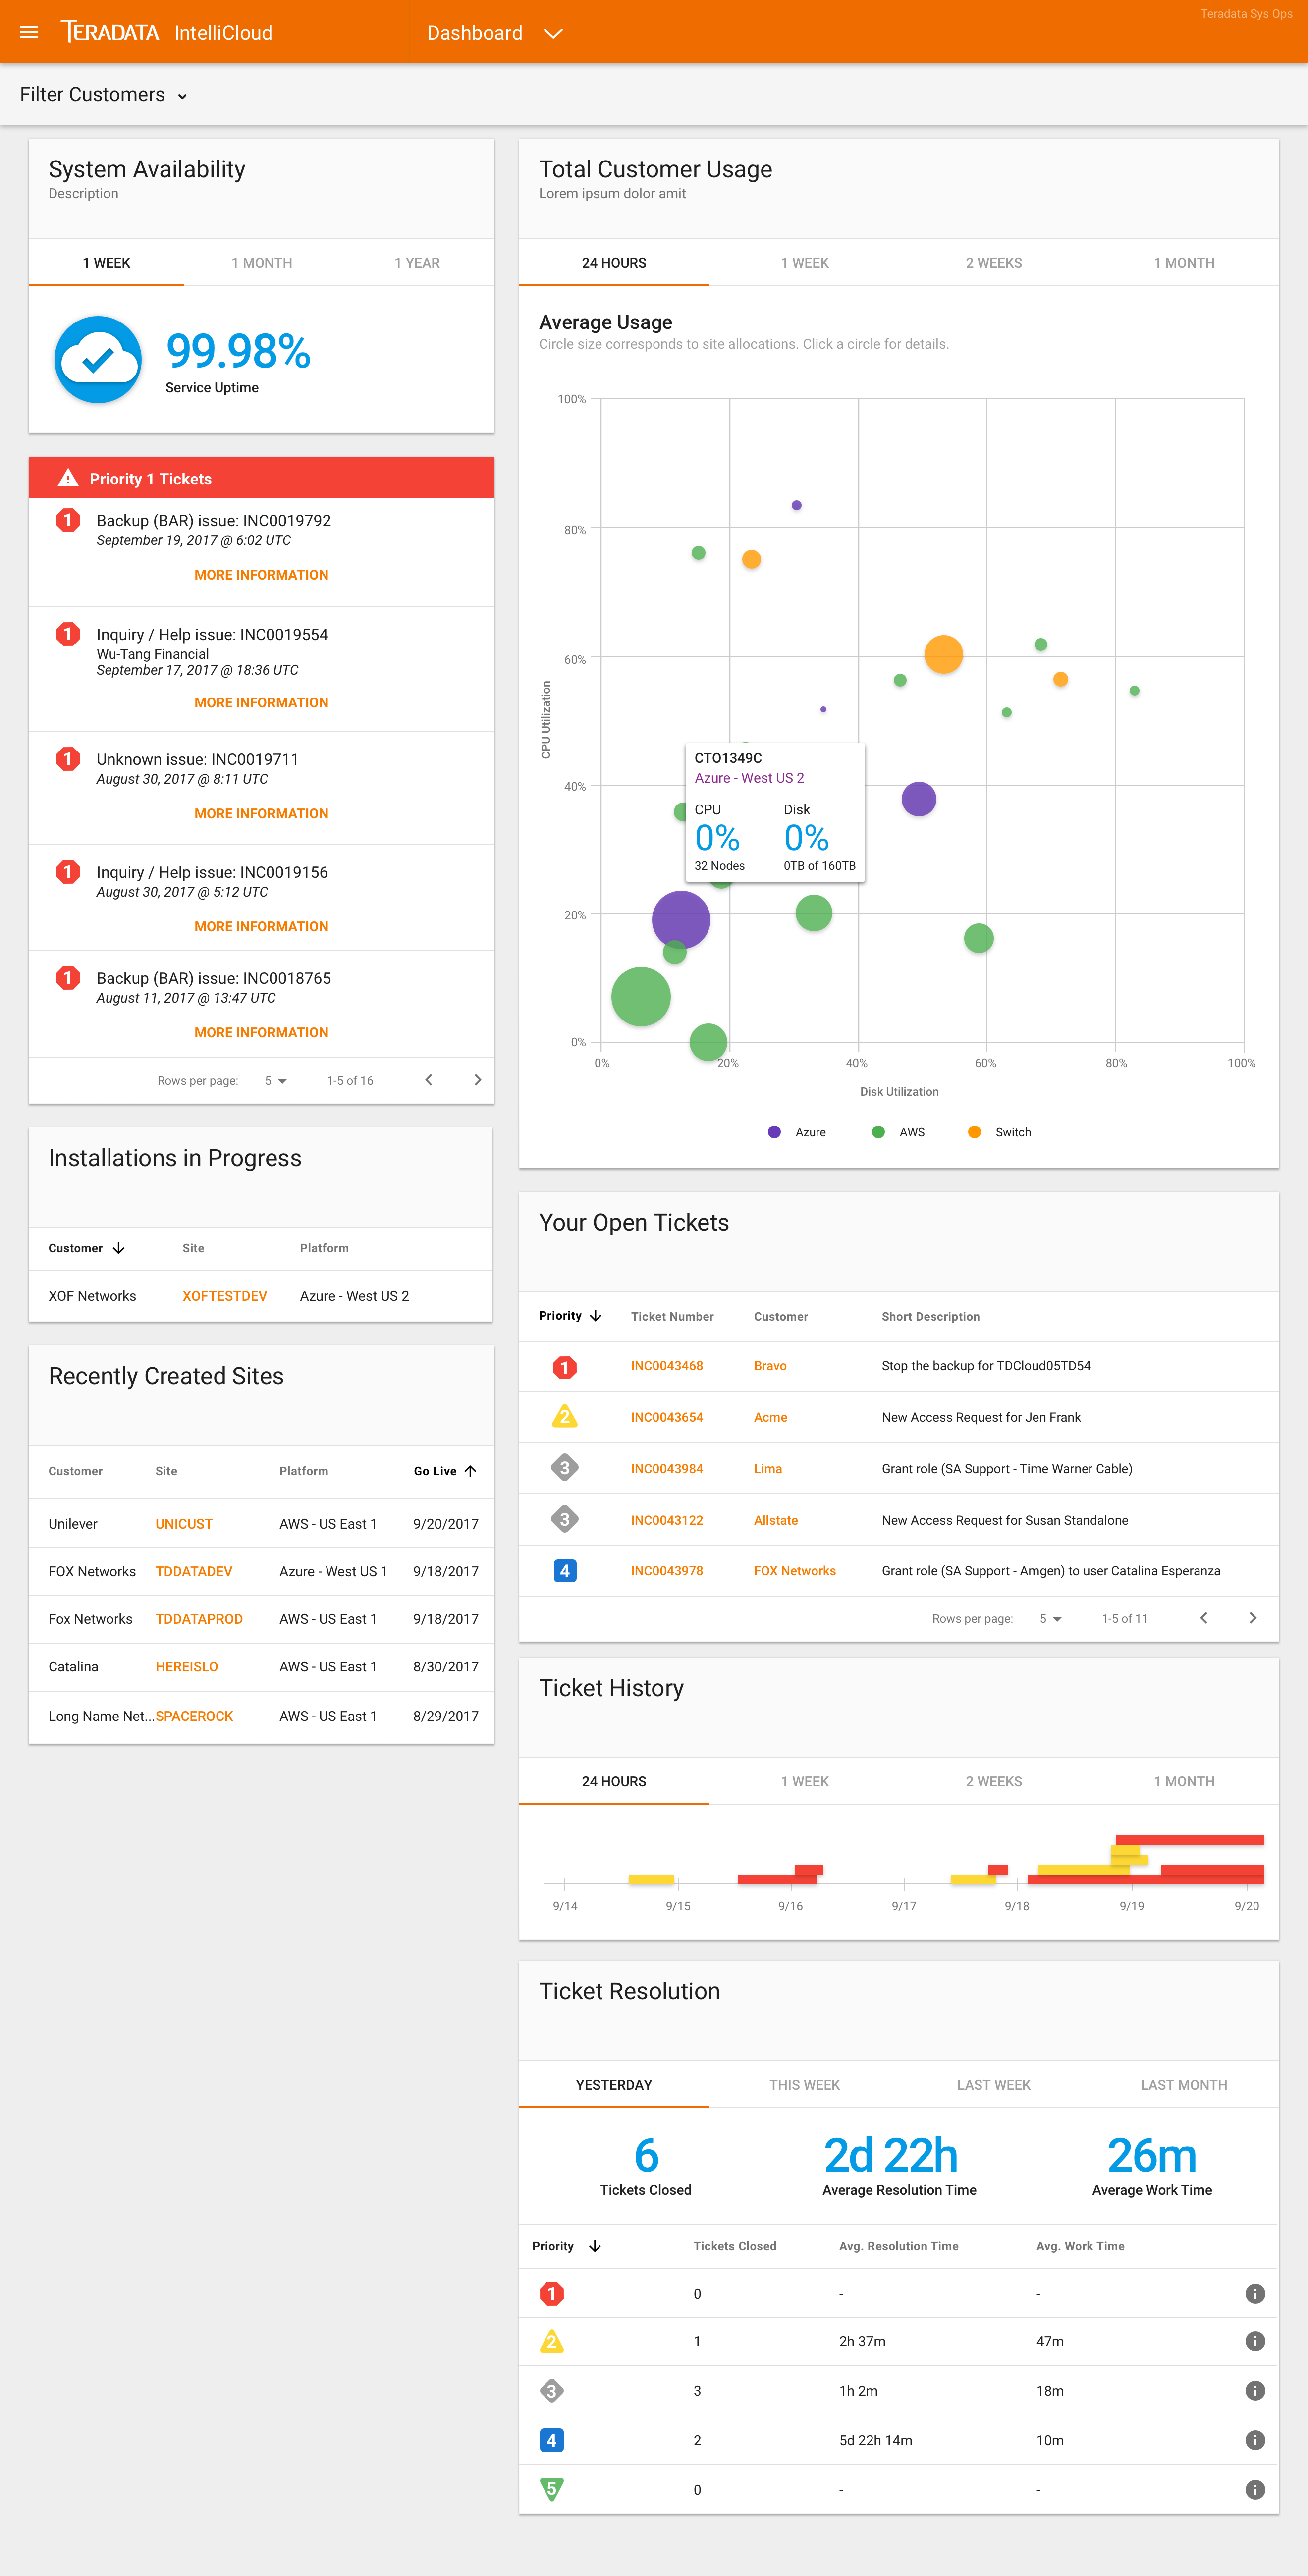1308x2576 pixels.
Task: Switch Ticket Resolution to LAST WEEK
Action: (x=994, y=2085)
